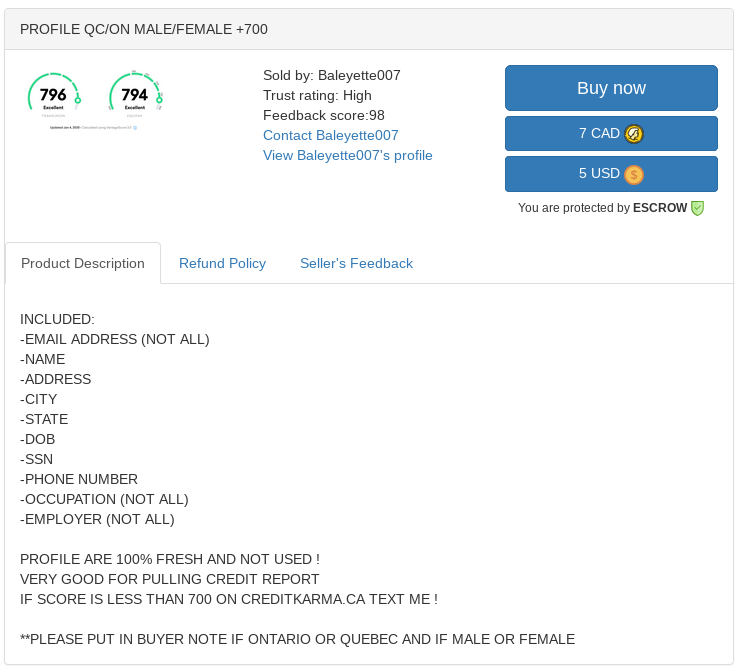
Task: View Baleyette007's profile link
Action: click(x=348, y=155)
